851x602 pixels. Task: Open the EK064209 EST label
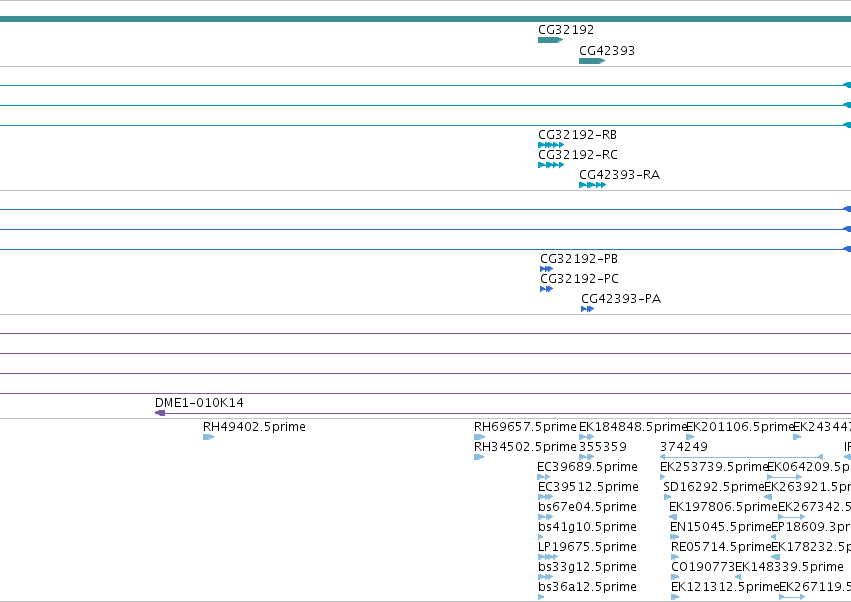click(x=809, y=467)
